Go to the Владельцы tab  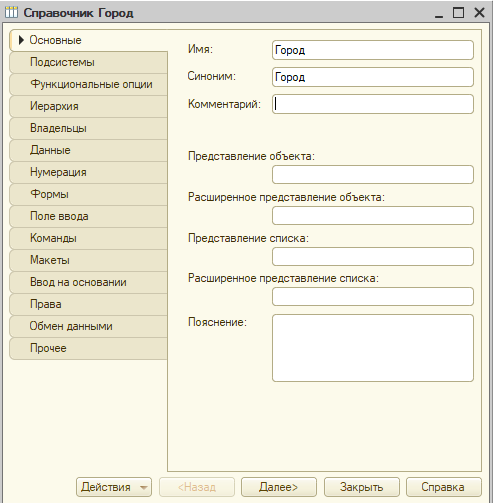(88, 128)
